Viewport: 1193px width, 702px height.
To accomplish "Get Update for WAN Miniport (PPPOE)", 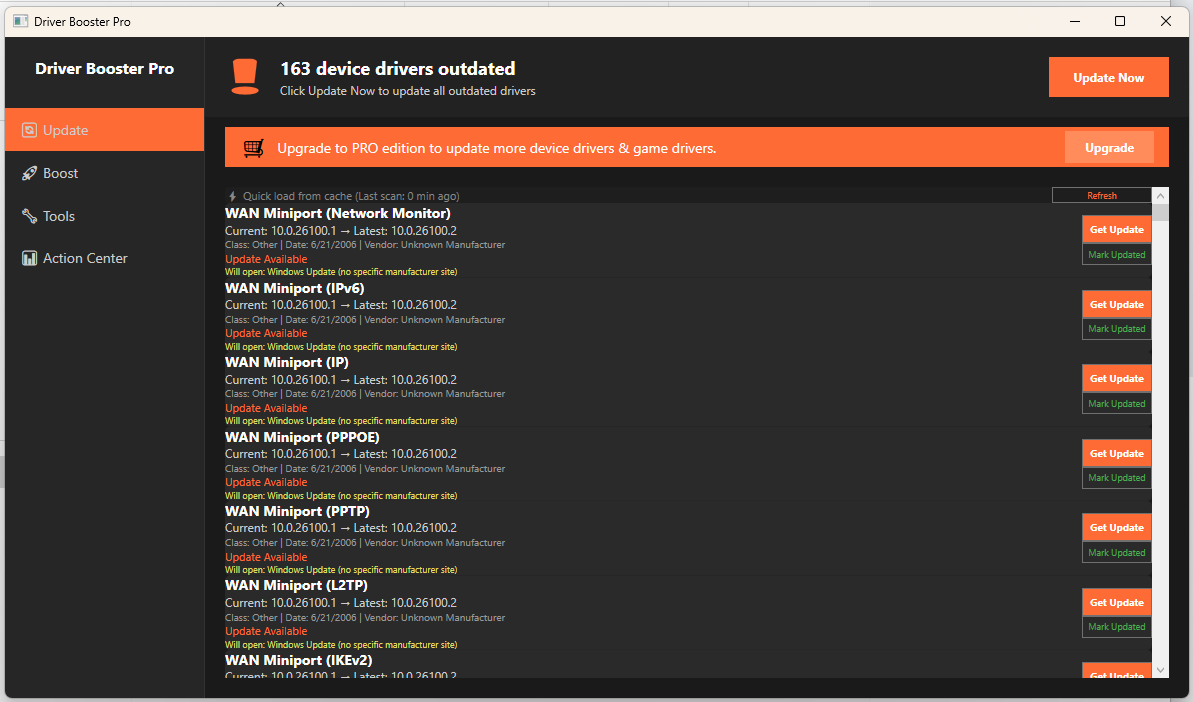I will pos(1116,453).
